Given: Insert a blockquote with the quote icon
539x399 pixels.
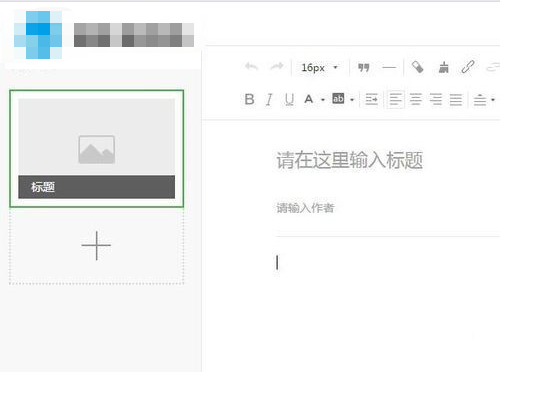Looking at the screenshot, I should [x=364, y=67].
